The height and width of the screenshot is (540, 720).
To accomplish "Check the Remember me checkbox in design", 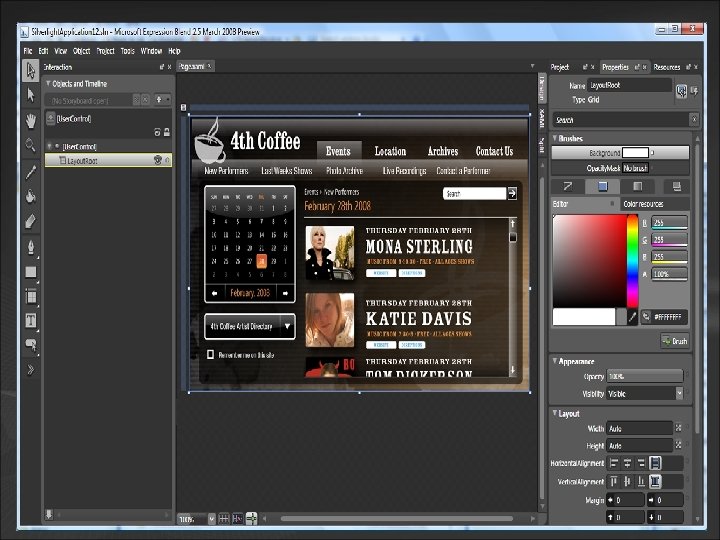I will pyautogui.click(x=210, y=354).
